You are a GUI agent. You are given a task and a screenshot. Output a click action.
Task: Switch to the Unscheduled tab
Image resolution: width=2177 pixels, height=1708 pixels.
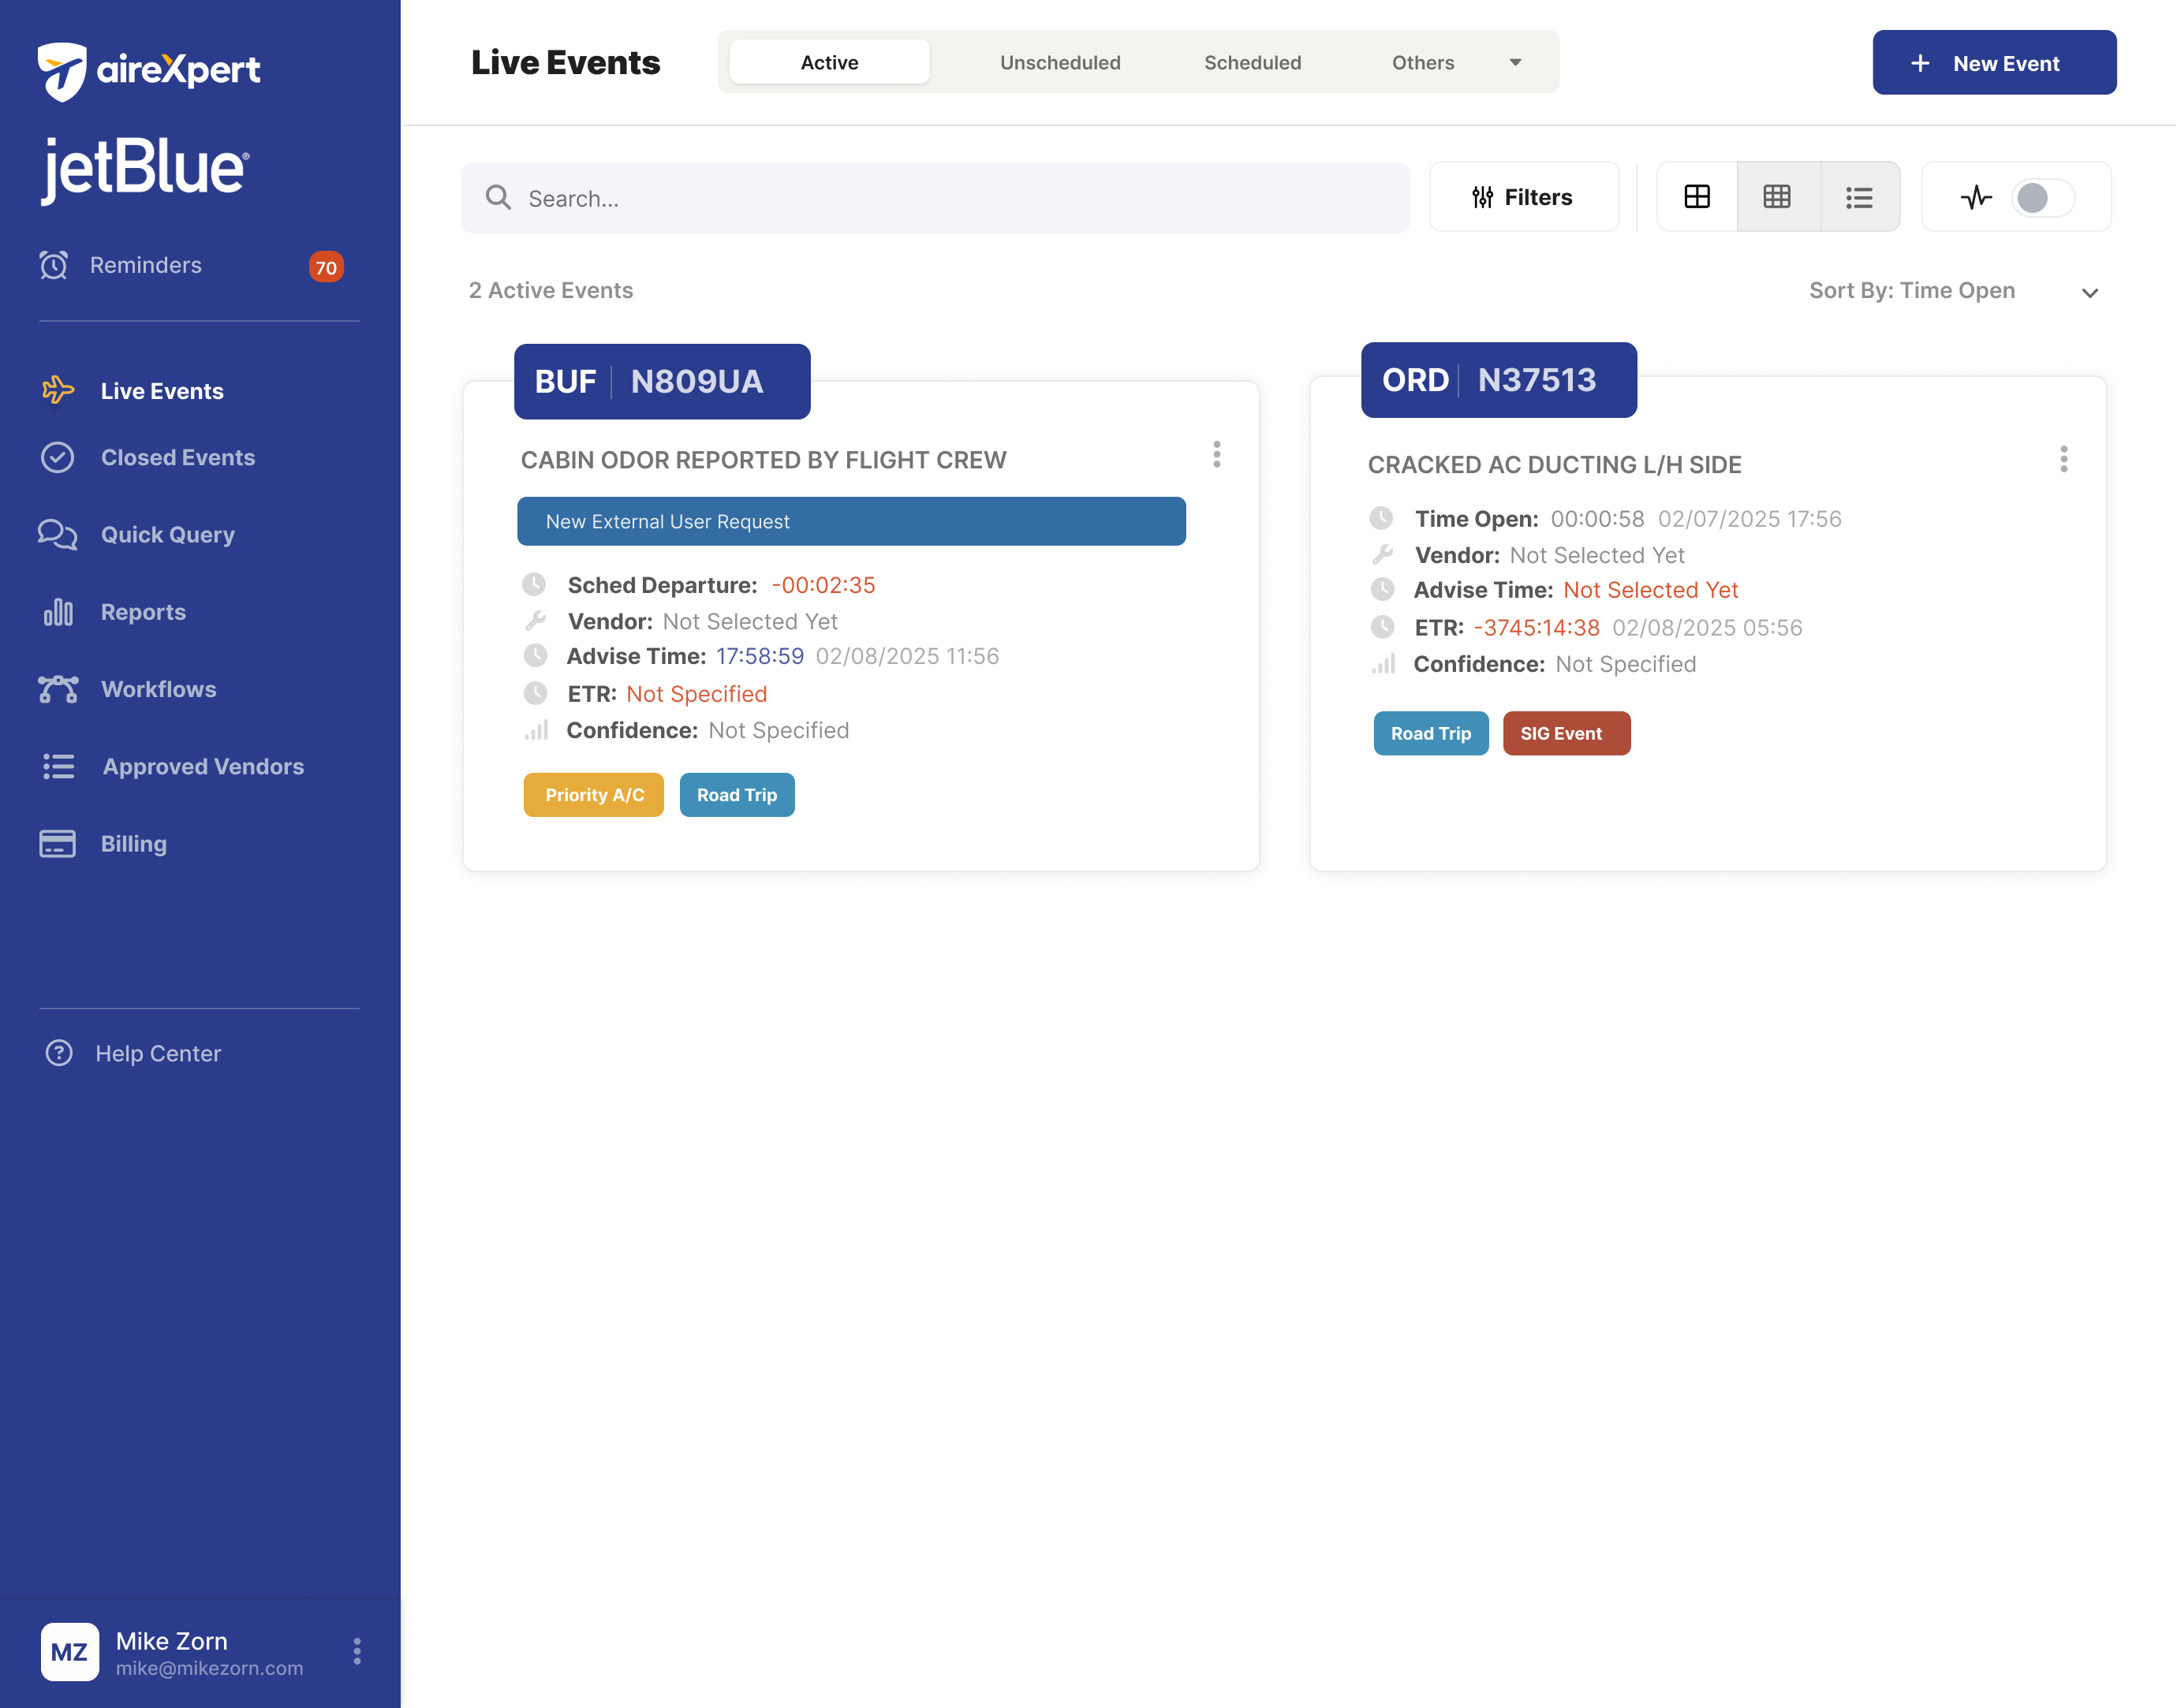(x=1060, y=62)
